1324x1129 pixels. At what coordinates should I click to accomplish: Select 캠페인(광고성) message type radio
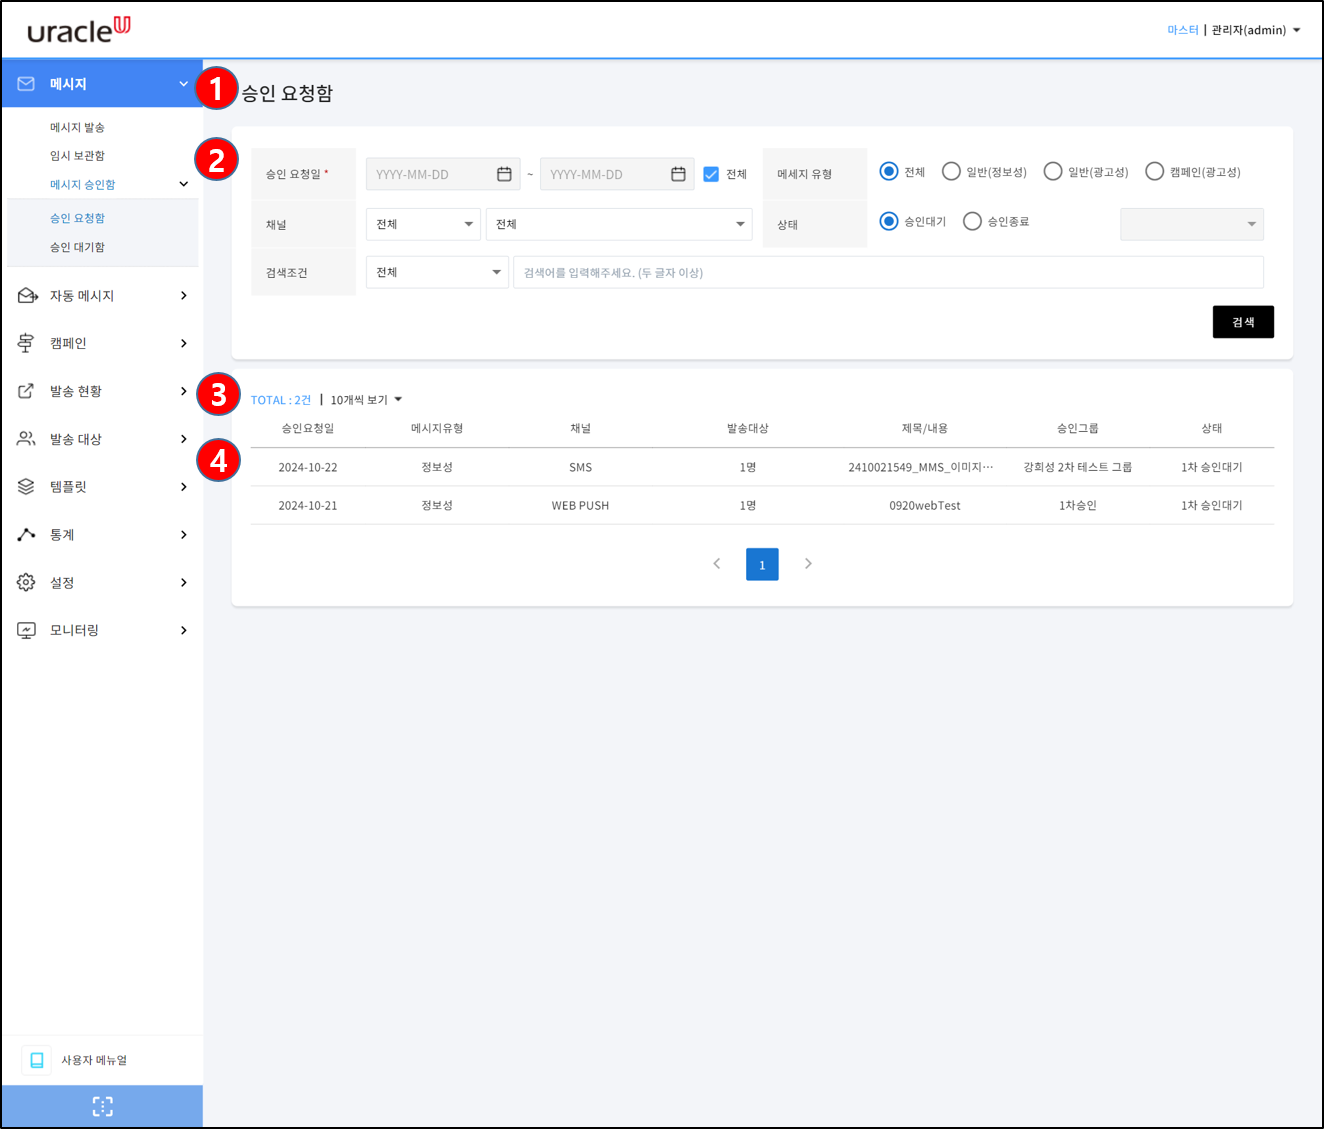click(x=1155, y=171)
